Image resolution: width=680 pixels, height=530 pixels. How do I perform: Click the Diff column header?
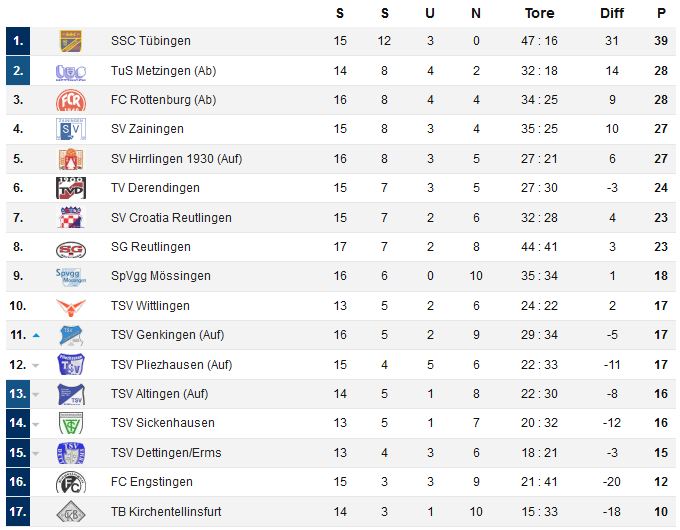point(611,13)
